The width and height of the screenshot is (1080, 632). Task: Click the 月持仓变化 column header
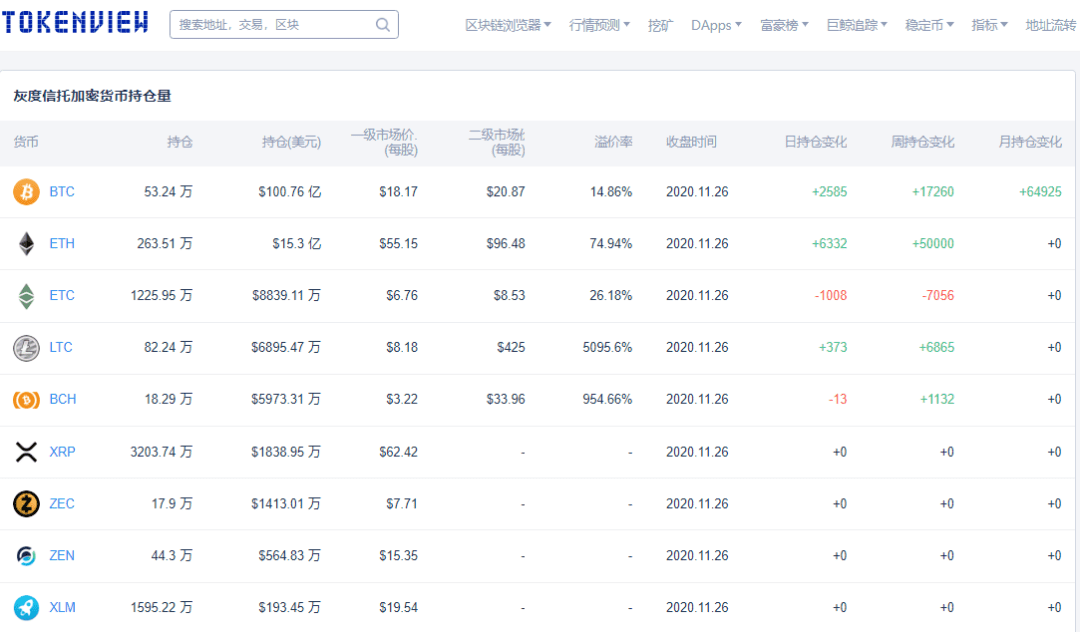pos(1030,143)
